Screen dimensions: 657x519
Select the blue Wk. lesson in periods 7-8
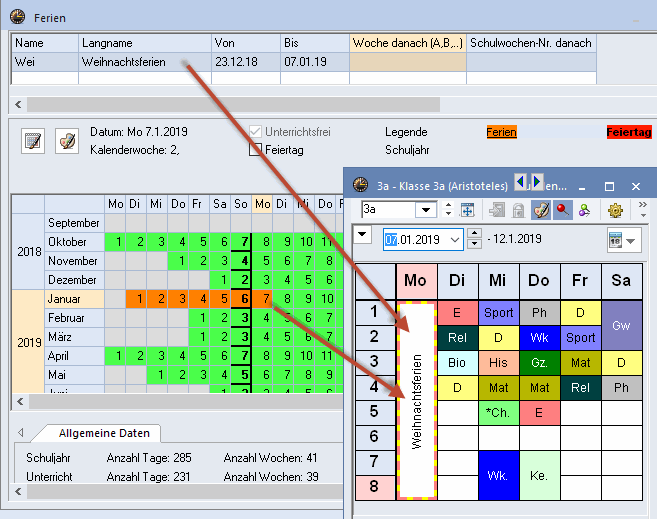498,475
